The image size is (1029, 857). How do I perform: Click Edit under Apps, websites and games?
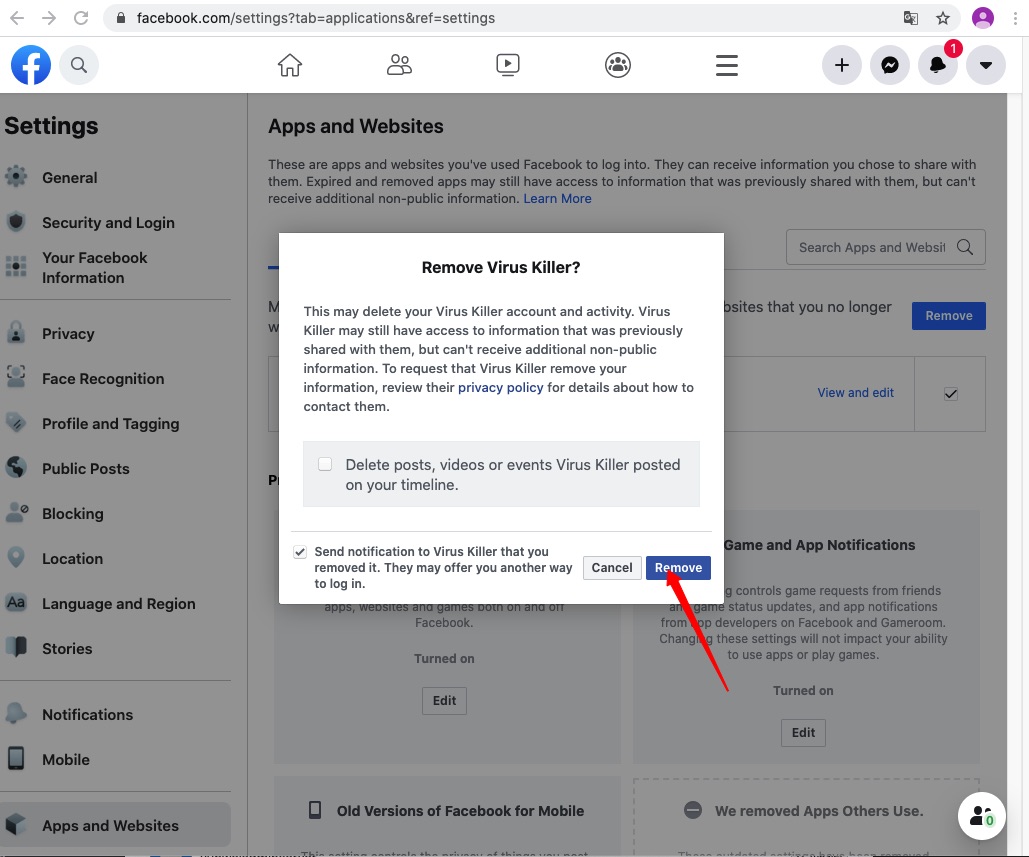click(444, 701)
